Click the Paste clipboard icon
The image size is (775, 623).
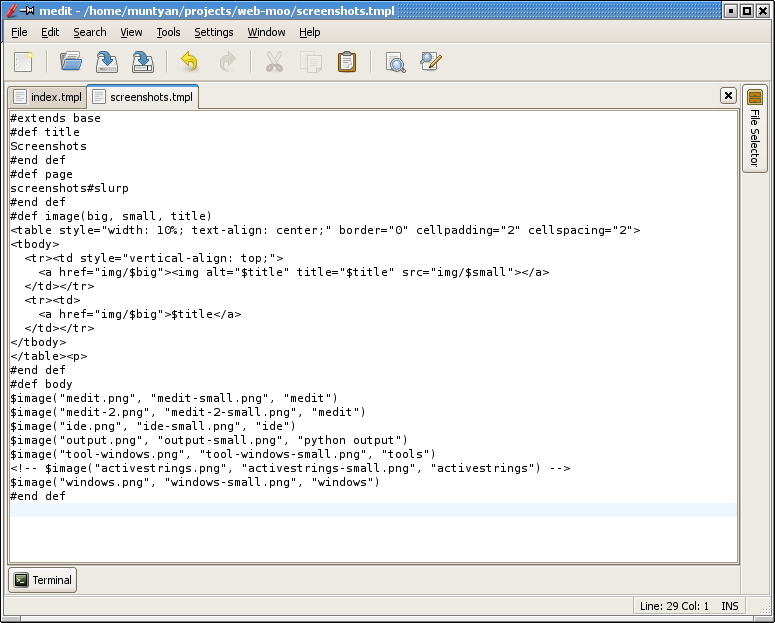point(347,62)
